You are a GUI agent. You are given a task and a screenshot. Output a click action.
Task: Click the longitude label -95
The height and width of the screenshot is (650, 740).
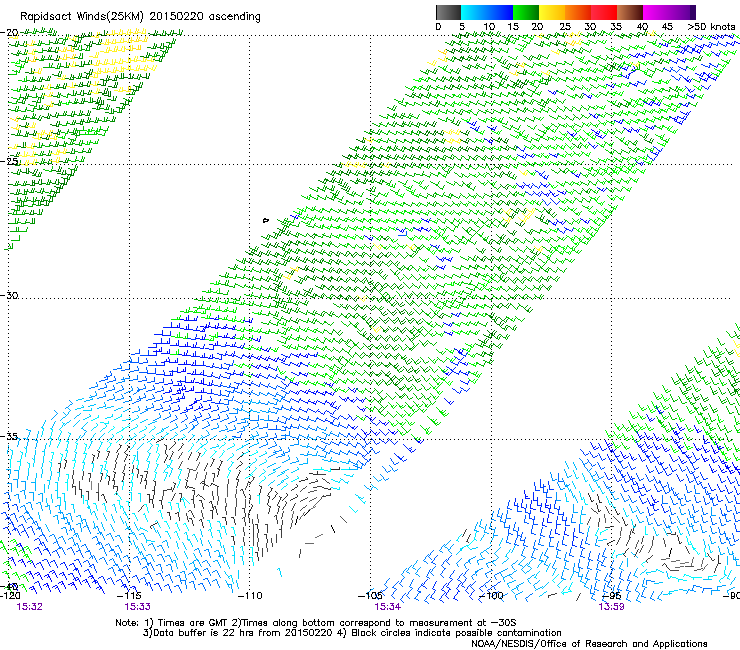click(x=612, y=596)
